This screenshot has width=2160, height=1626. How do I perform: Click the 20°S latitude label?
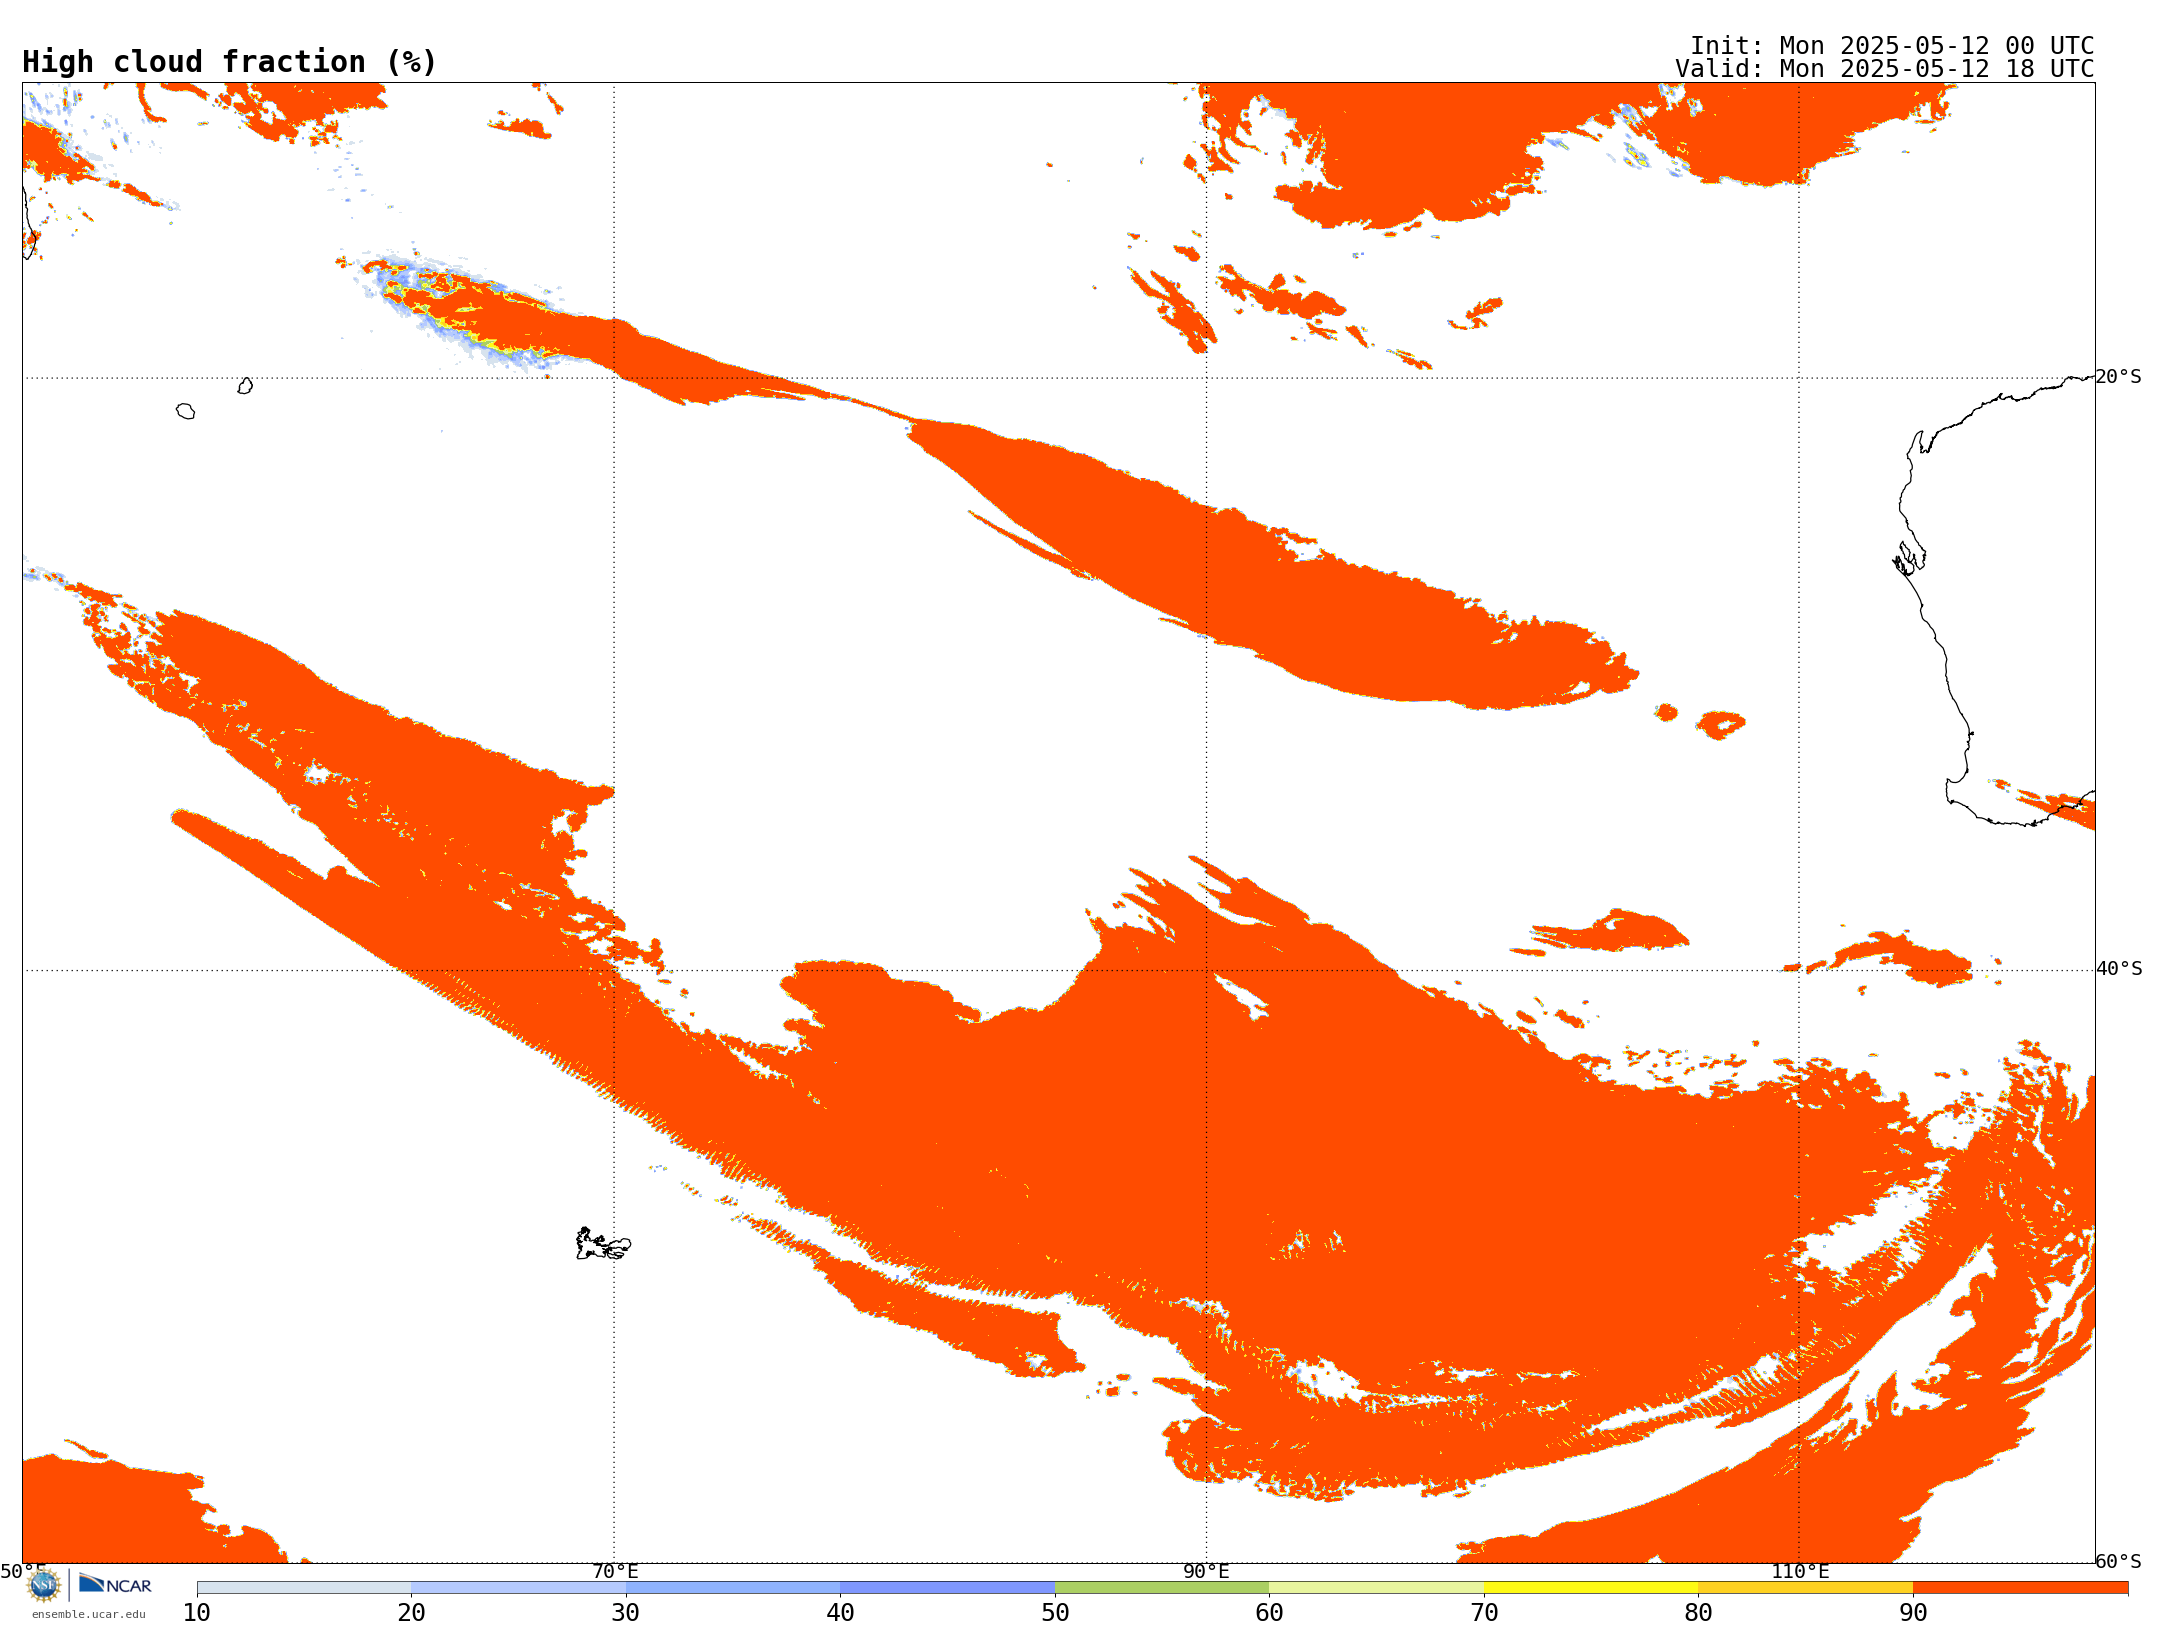click(2118, 377)
